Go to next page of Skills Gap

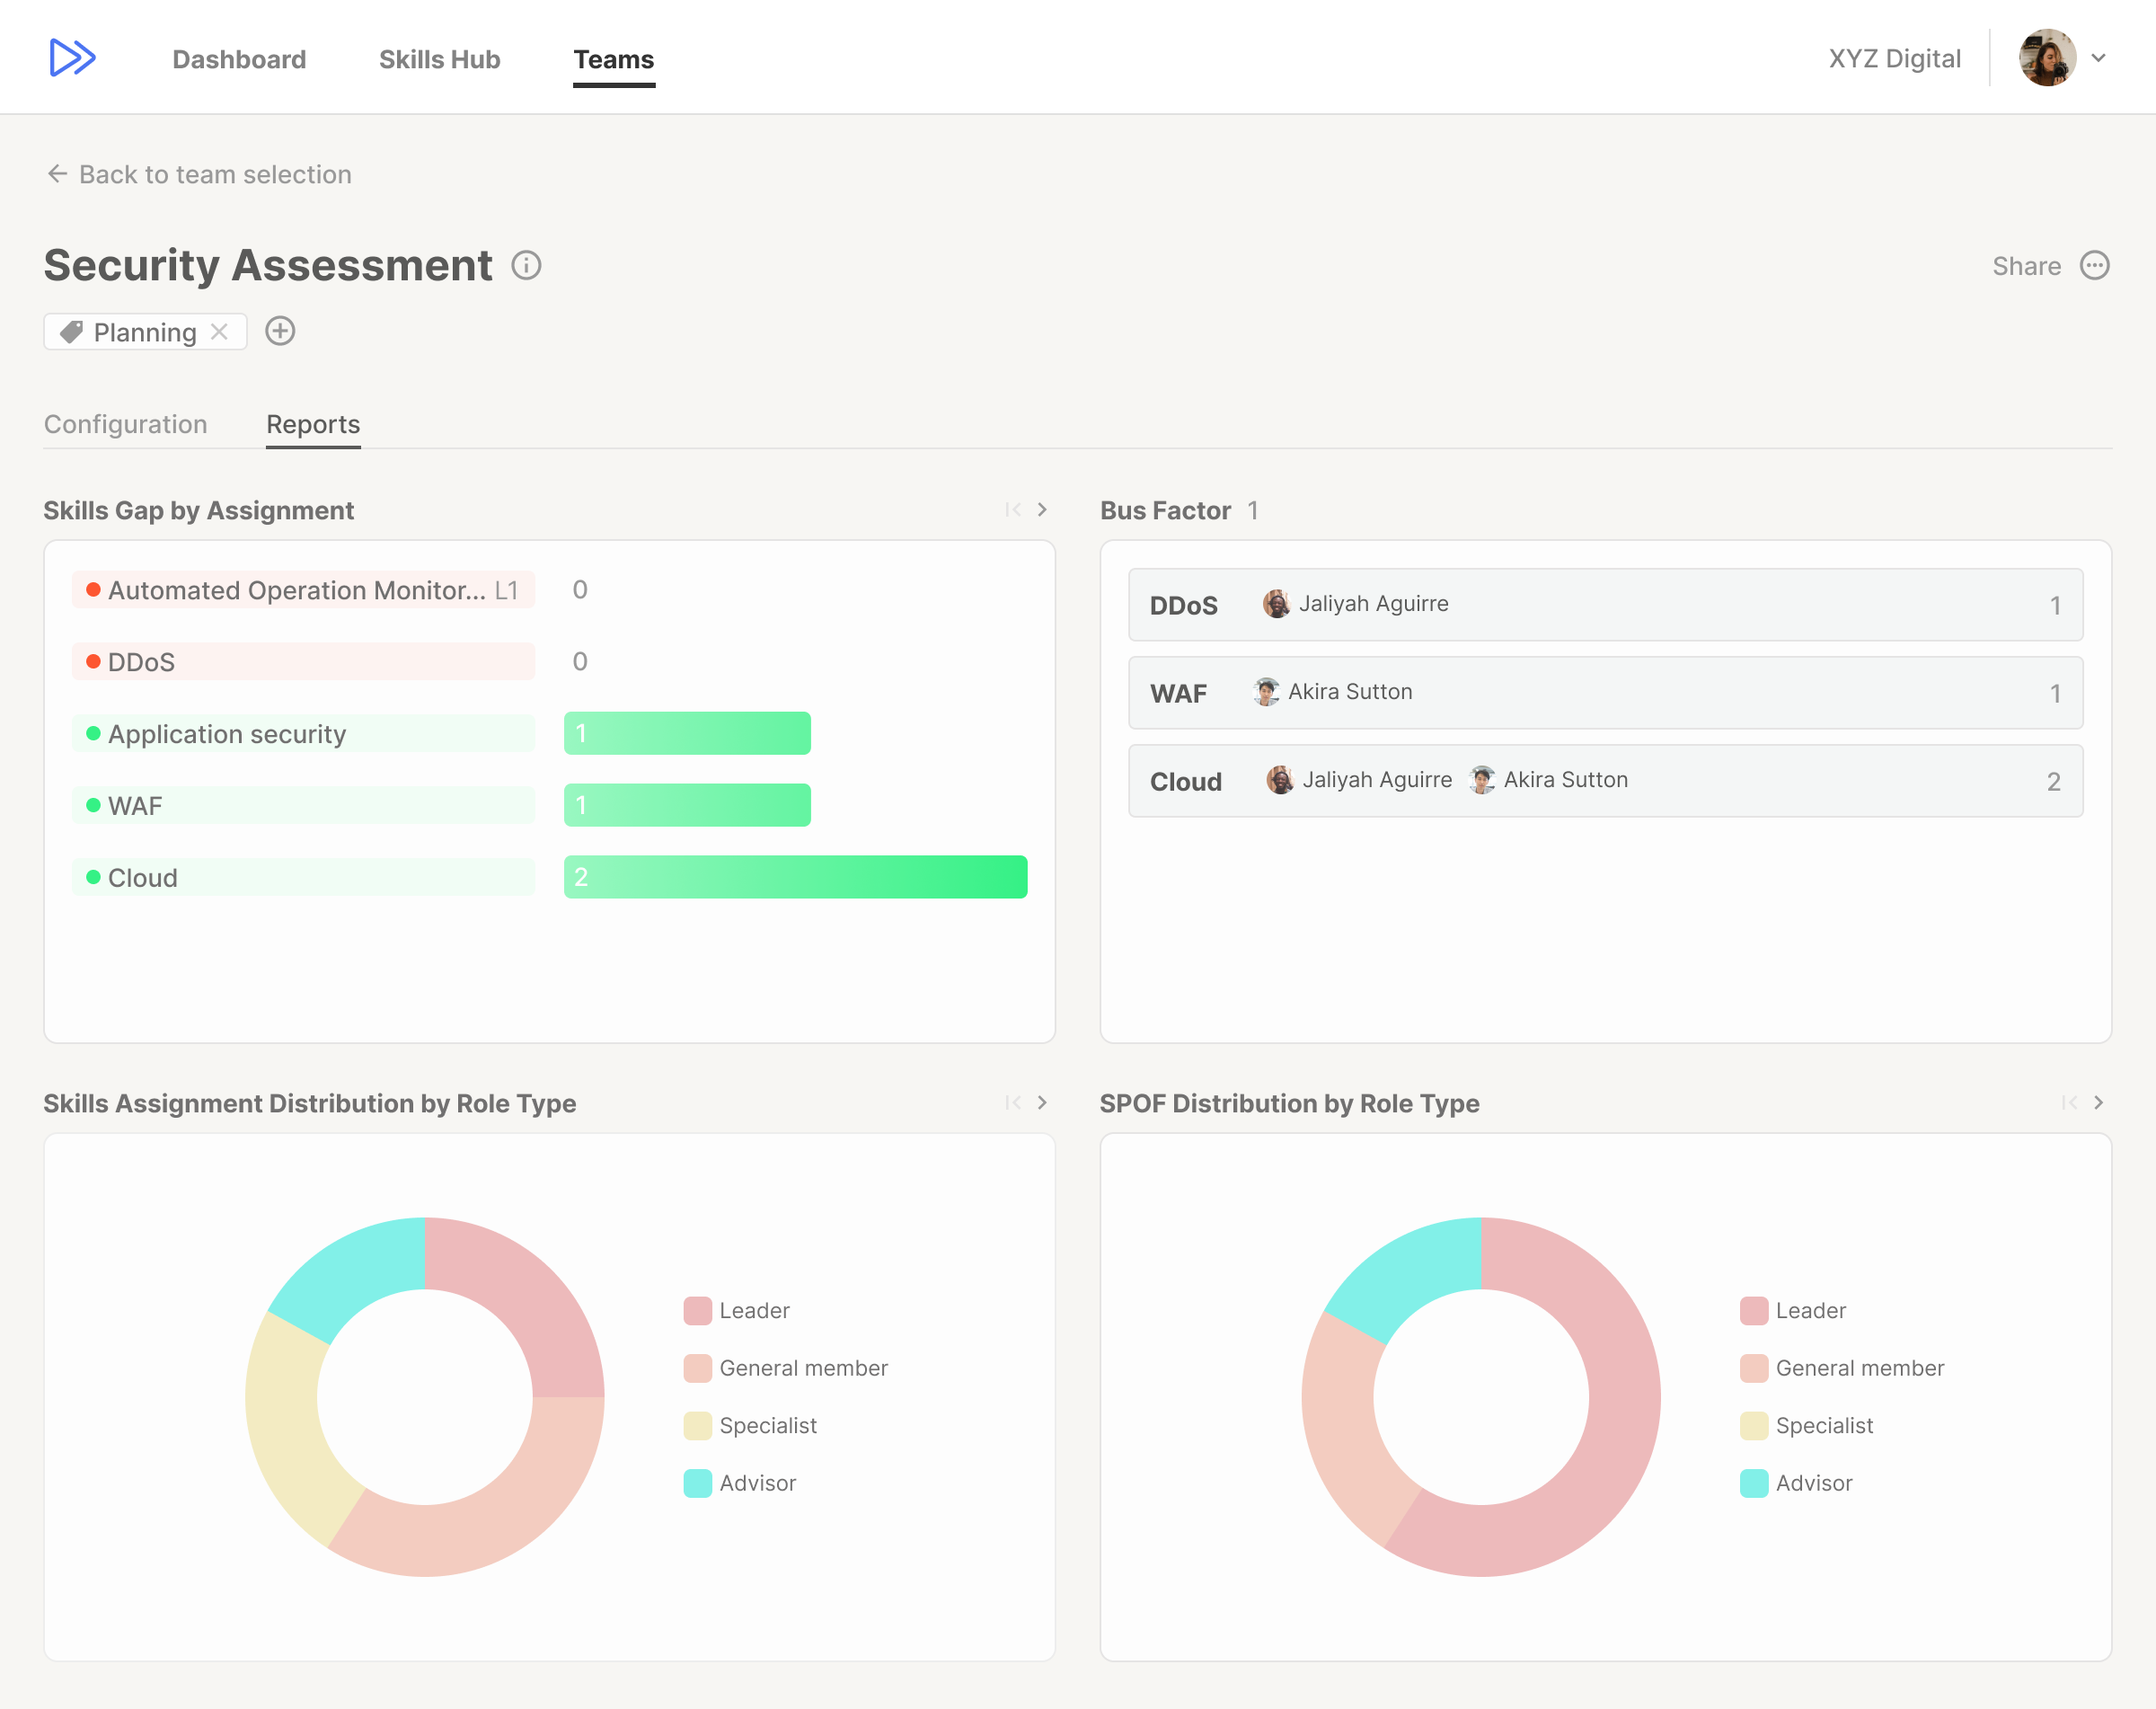coord(1042,510)
